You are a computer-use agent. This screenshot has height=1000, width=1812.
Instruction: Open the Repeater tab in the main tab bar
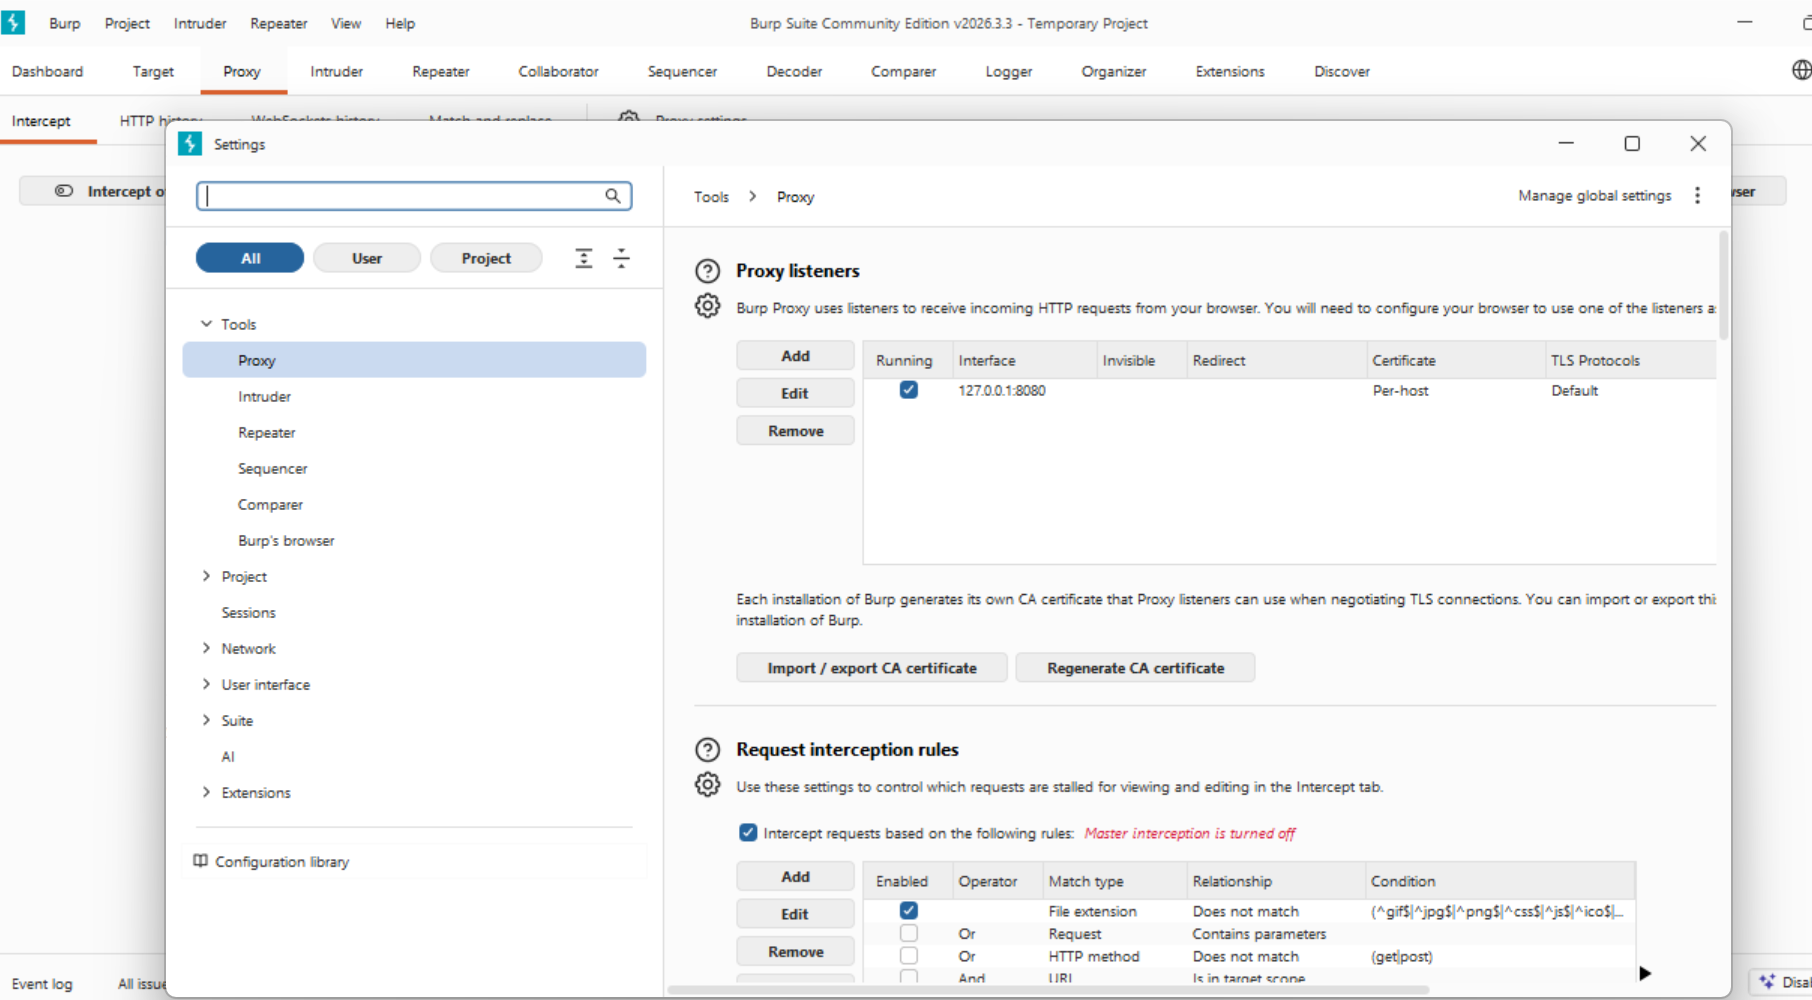click(x=440, y=71)
